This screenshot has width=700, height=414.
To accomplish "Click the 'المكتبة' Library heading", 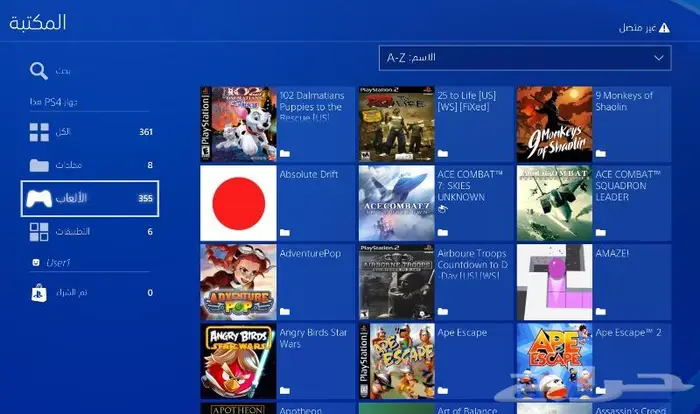I will 38,22.
